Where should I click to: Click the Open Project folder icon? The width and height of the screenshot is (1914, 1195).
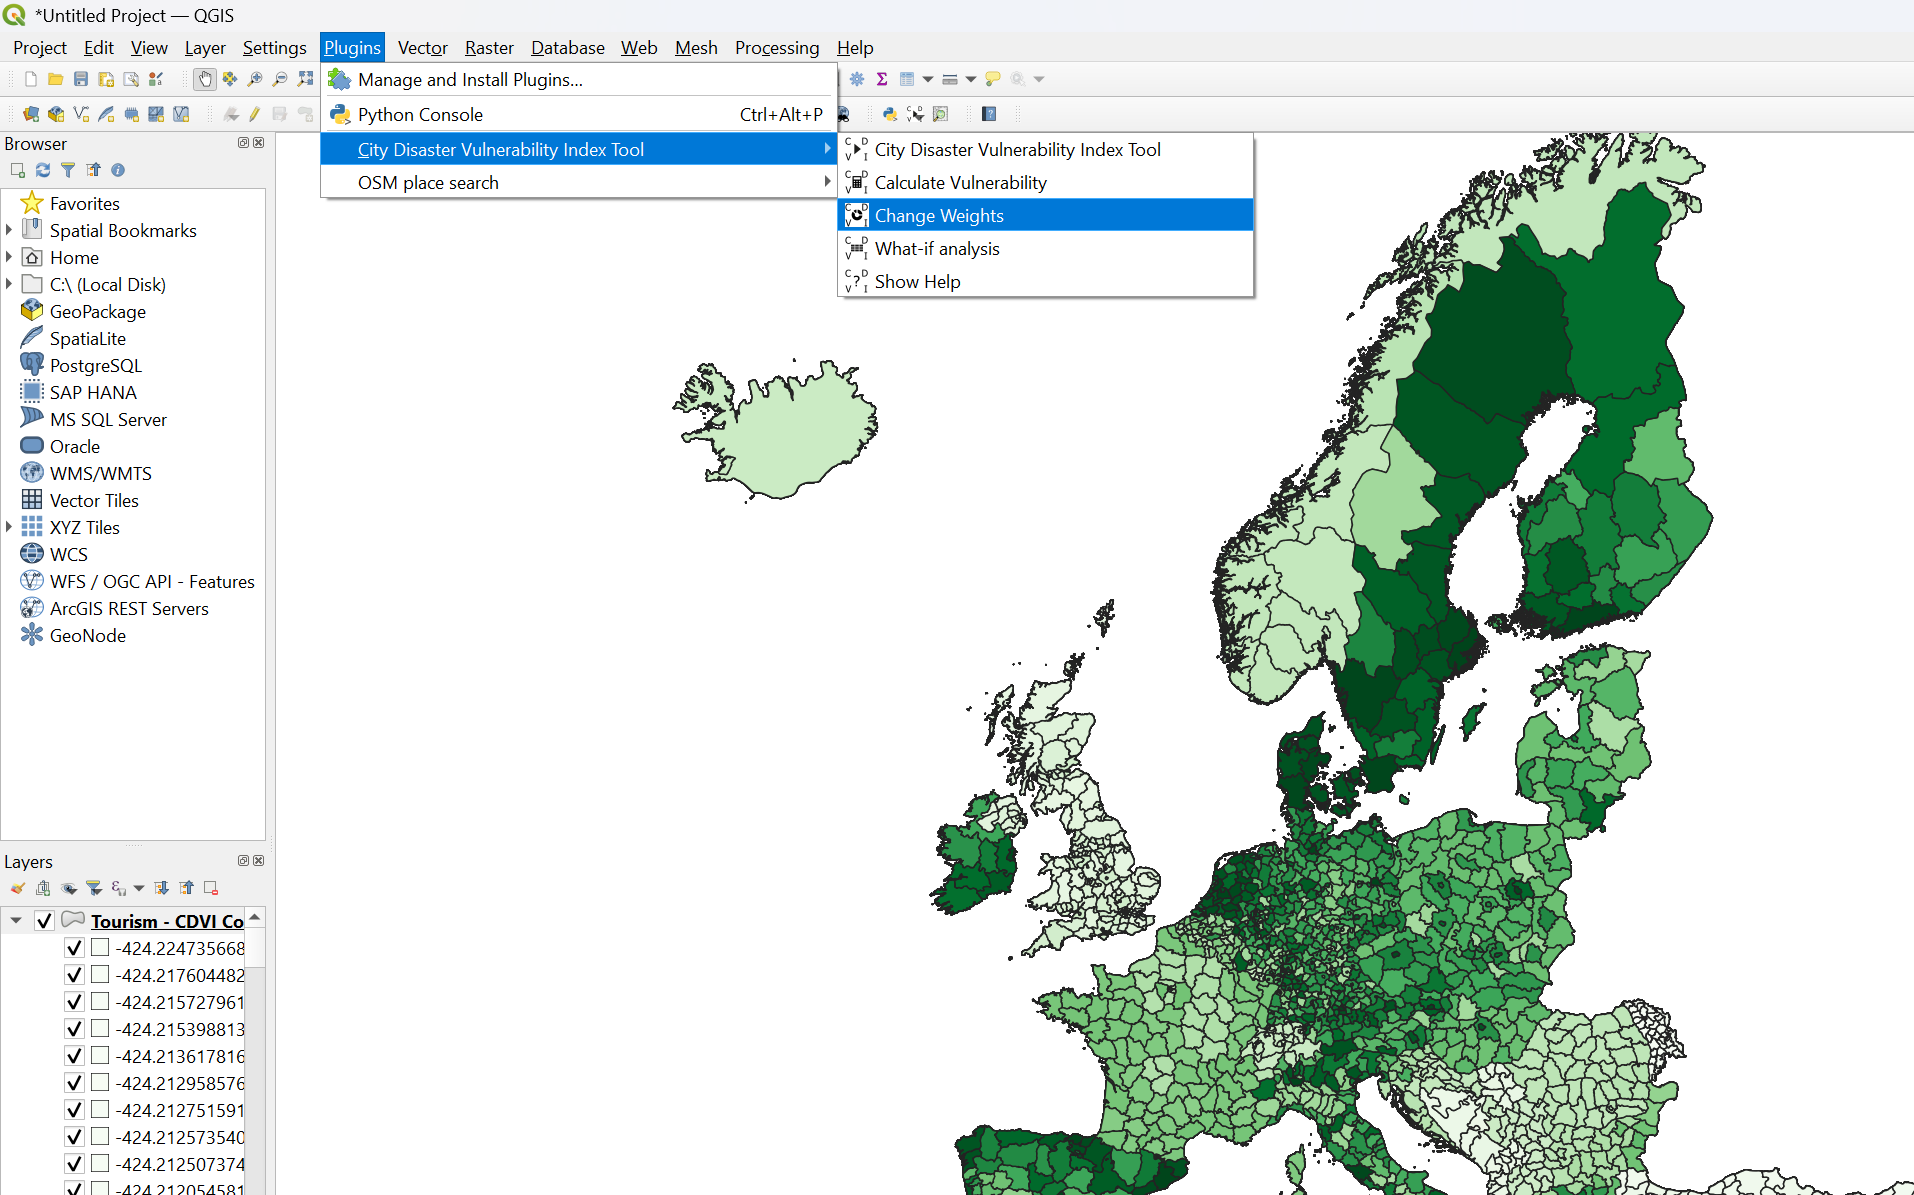coord(56,79)
